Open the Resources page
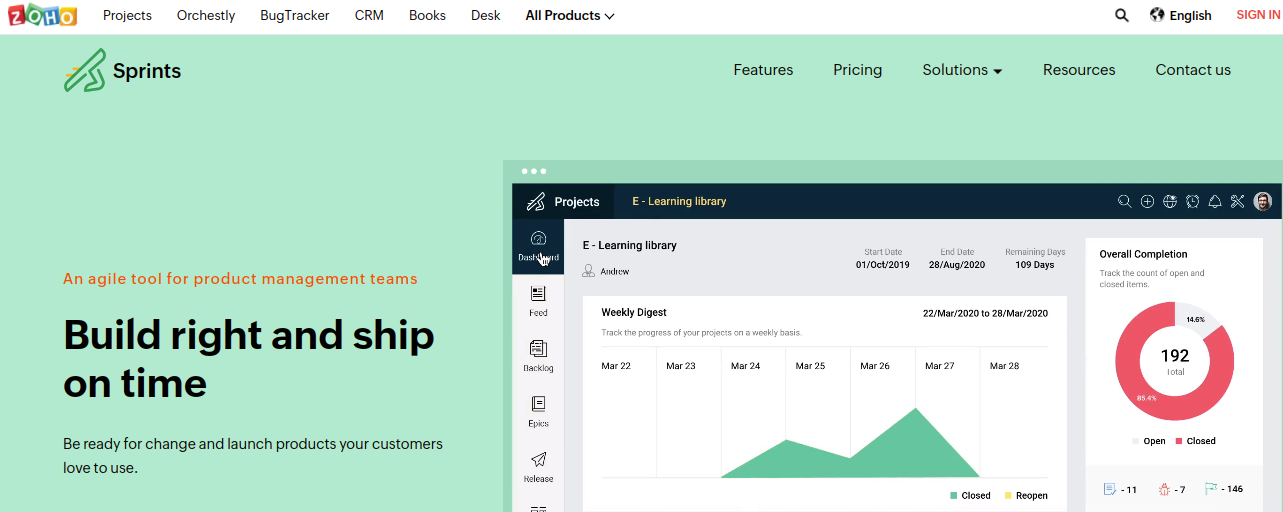This screenshot has height=512, width=1283. click(x=1079, y=70)
